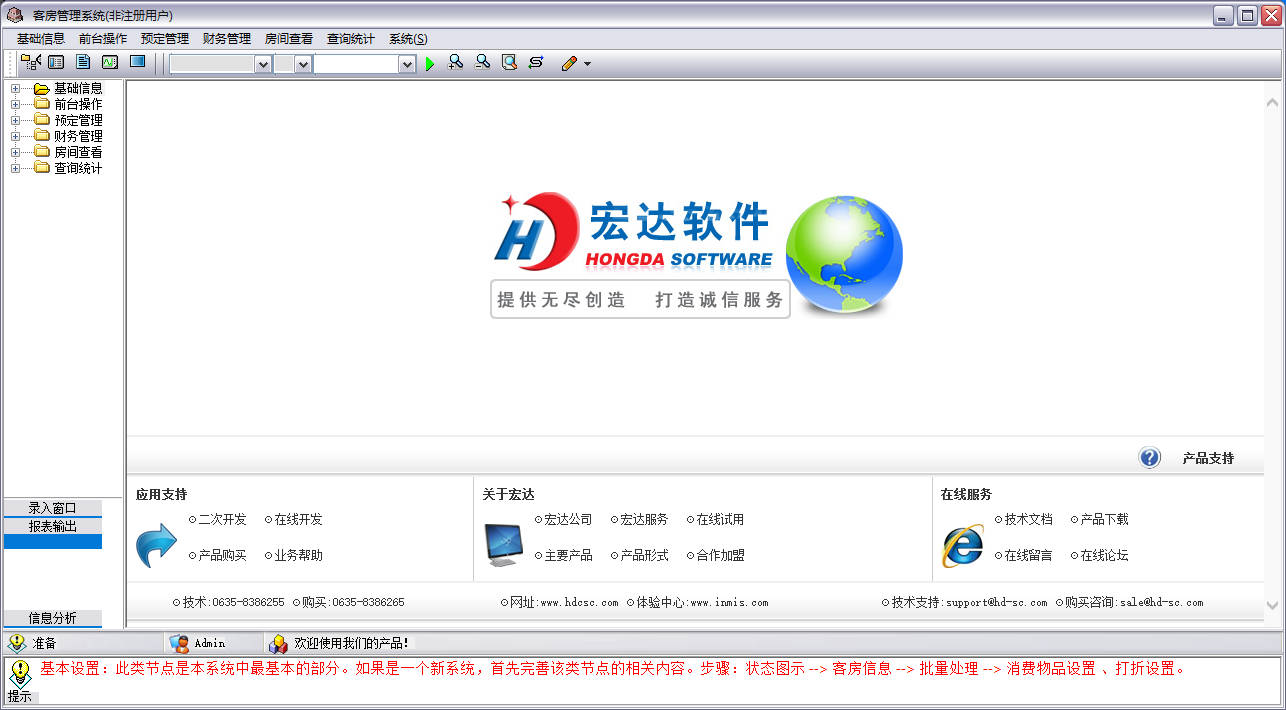Expand the 预定管理 tree node
This screenshot has height=710, width=1286.
pos(15,120)
